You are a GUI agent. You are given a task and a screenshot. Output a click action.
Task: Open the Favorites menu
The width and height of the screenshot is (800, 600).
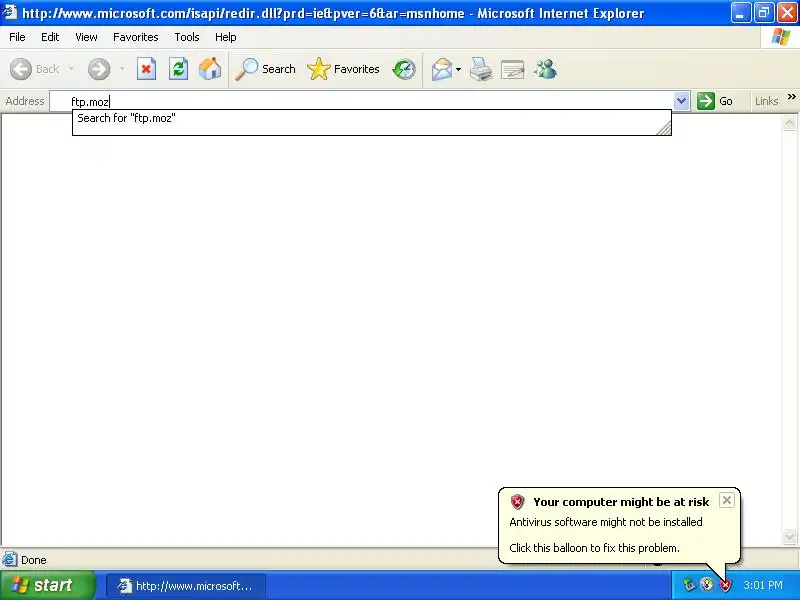[136, 37]
